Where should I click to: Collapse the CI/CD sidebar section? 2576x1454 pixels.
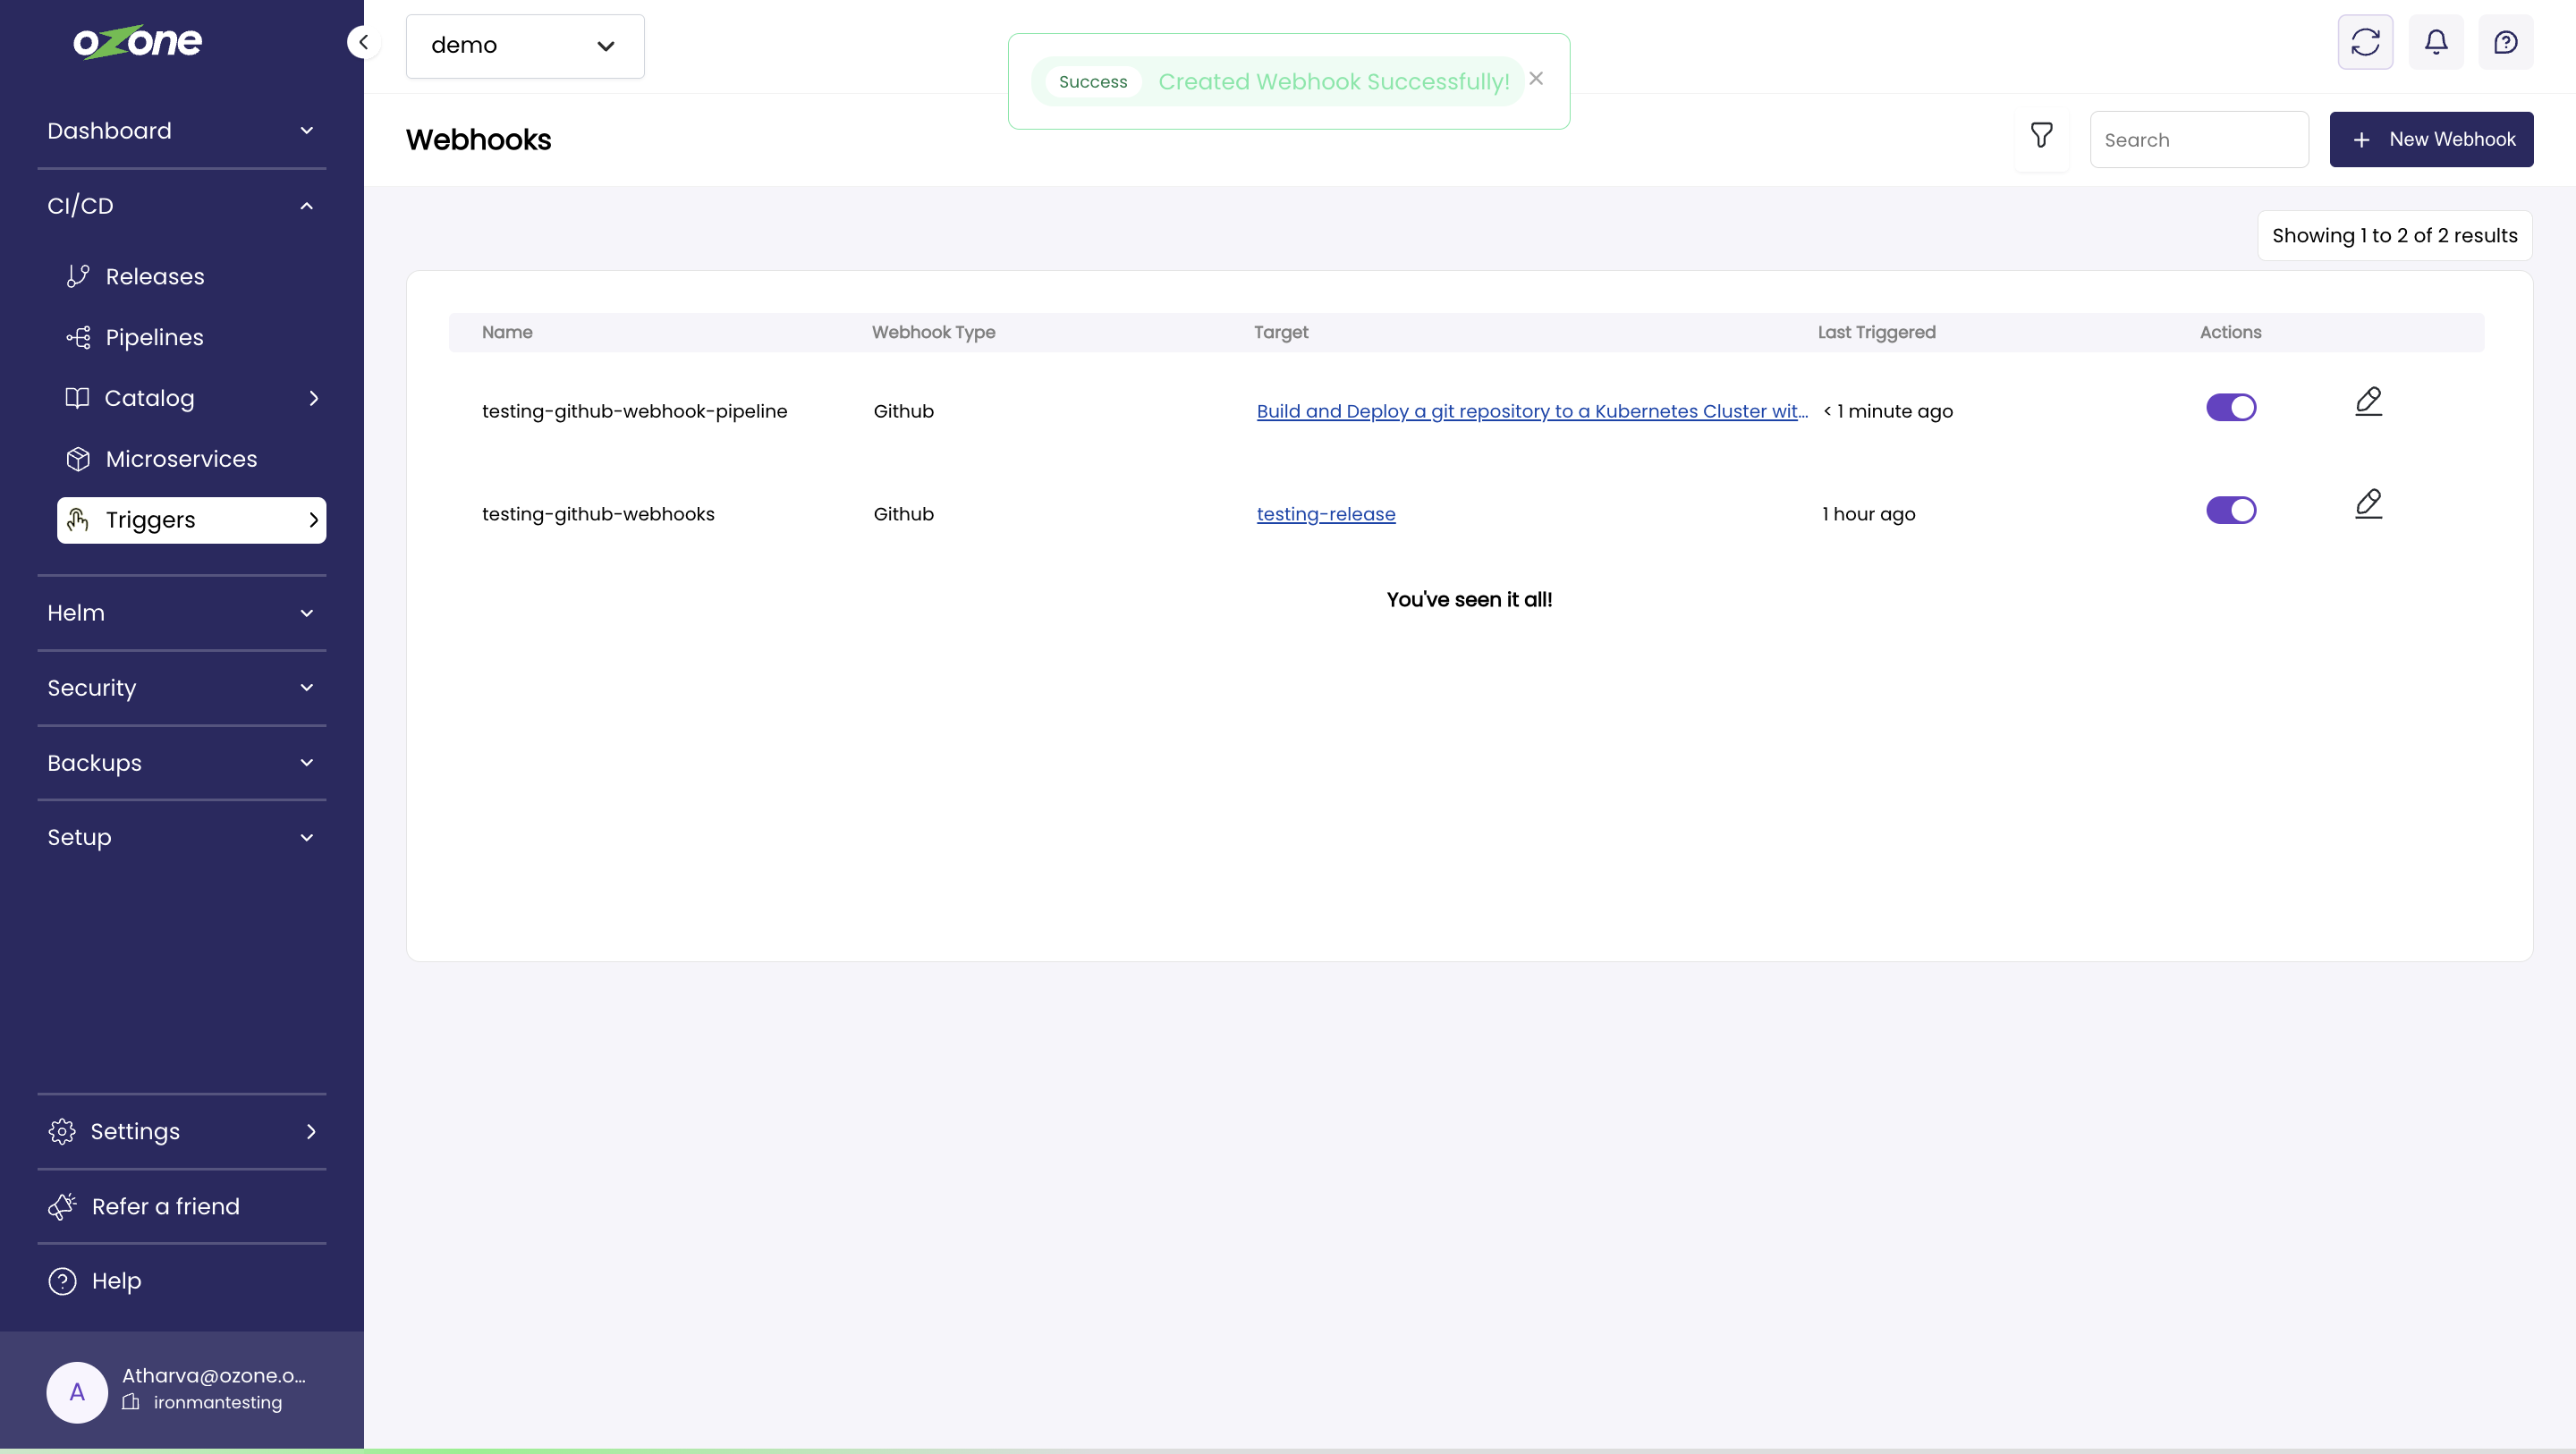pyautogui.click(x=181, y=206)
